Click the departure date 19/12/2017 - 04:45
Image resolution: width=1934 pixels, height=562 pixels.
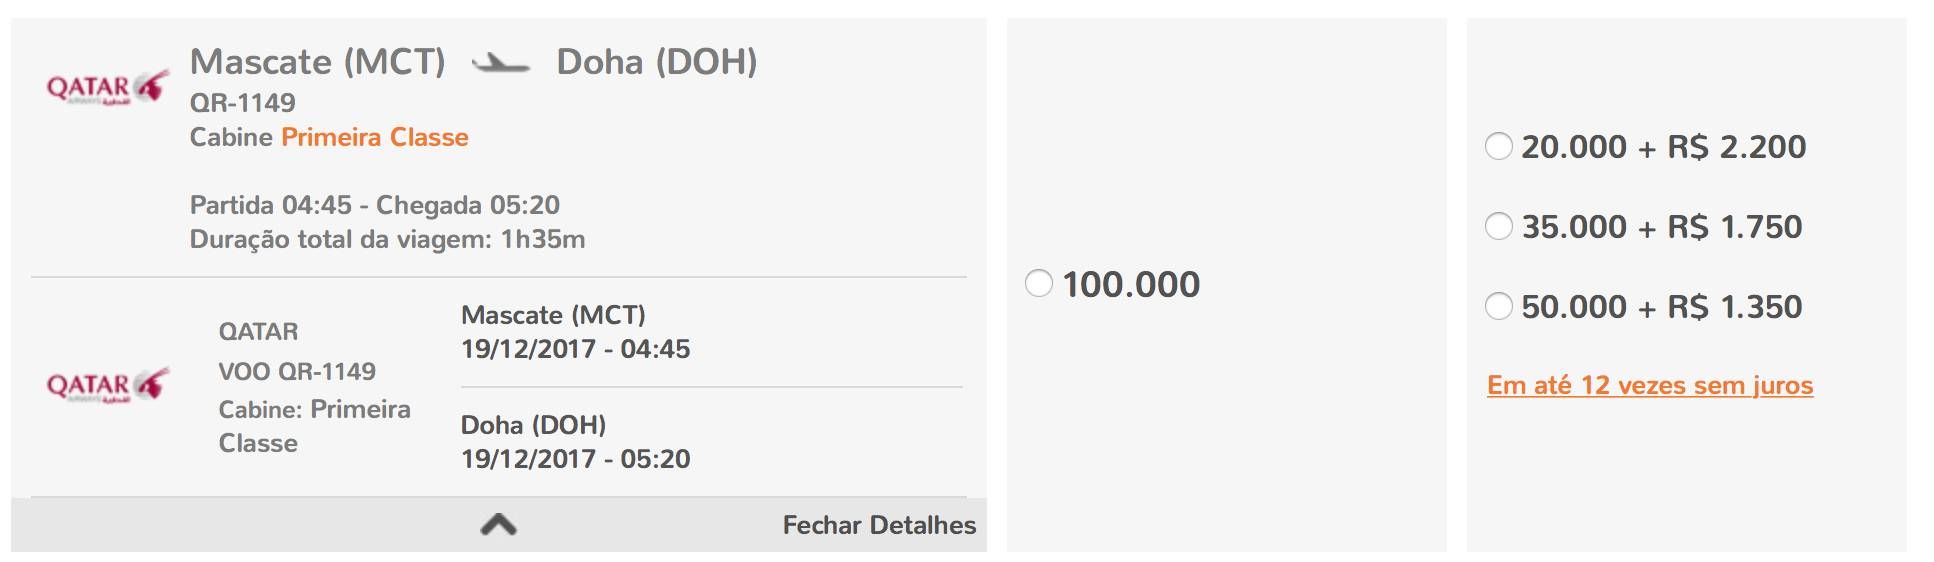[576, 349]
